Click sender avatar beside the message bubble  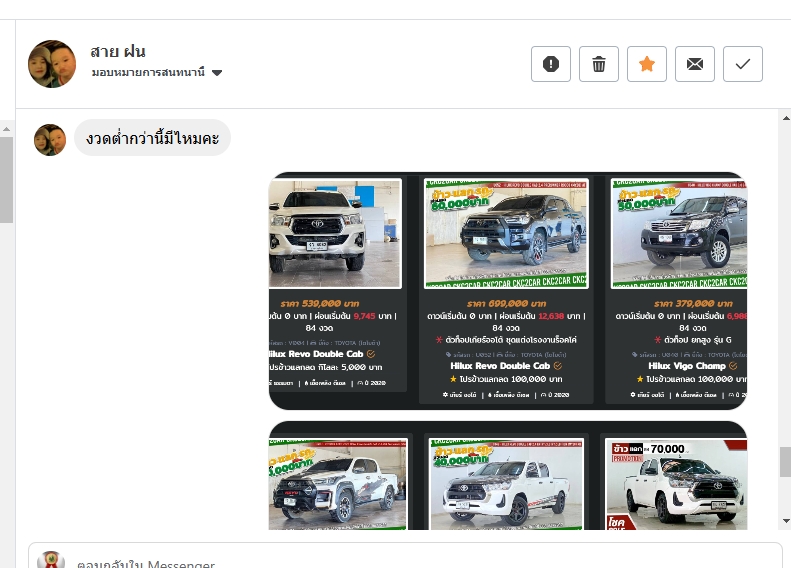click(x=50, y=140)
